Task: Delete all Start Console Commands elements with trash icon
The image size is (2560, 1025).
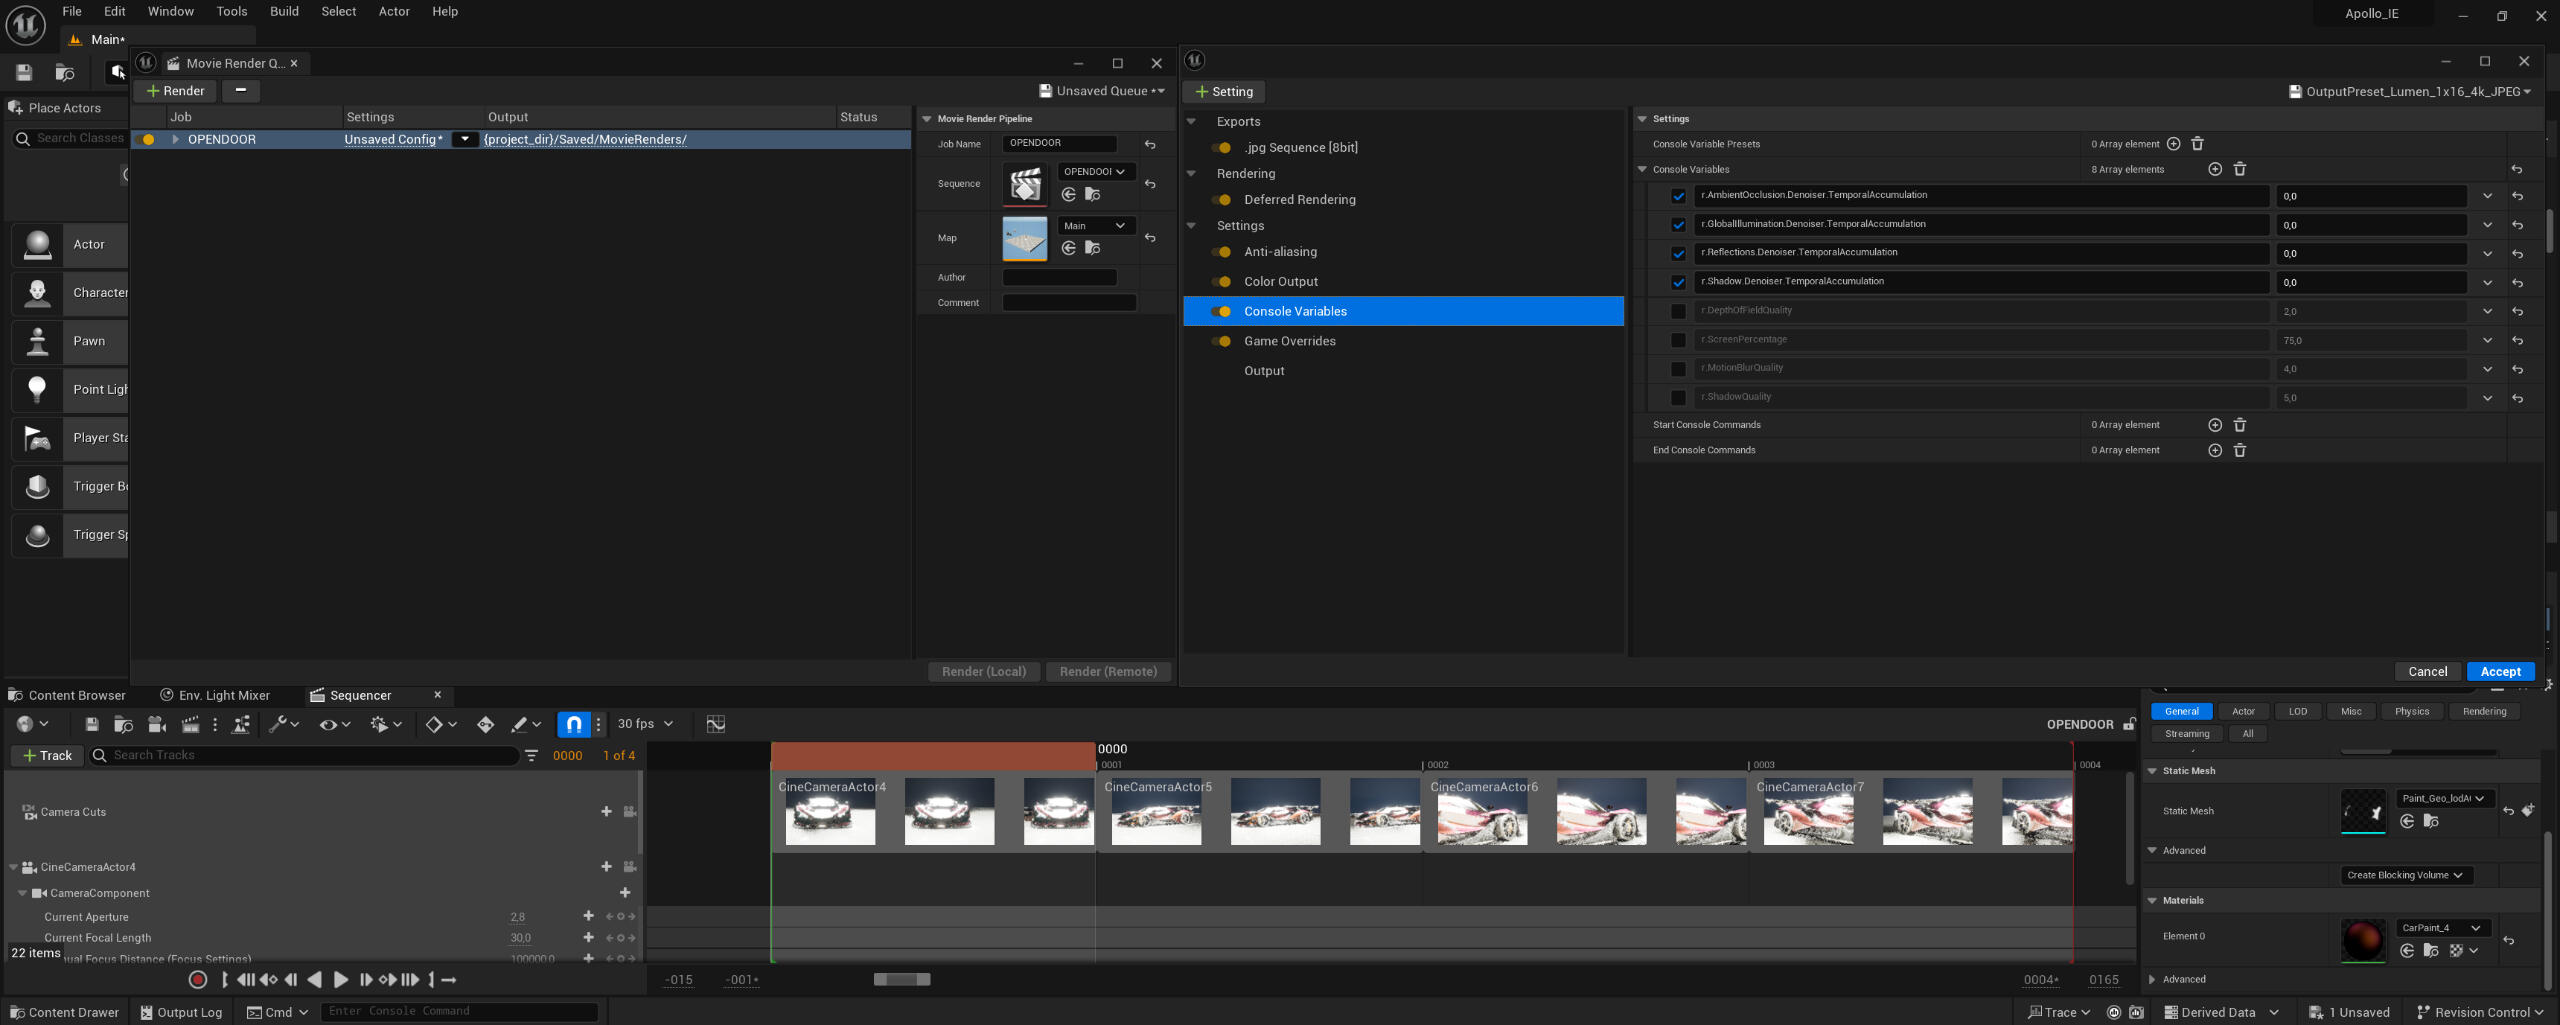Action: [2240, 425]
